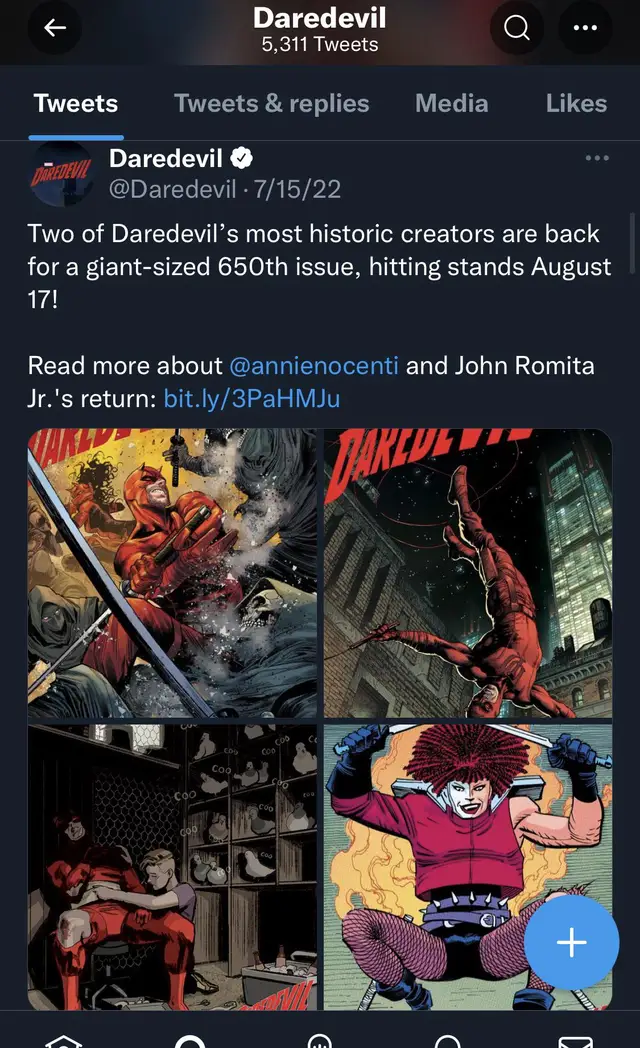View pigeon coop Daredevil cover image
This screenshot has height=1048, width=640.
click(172, 867)
